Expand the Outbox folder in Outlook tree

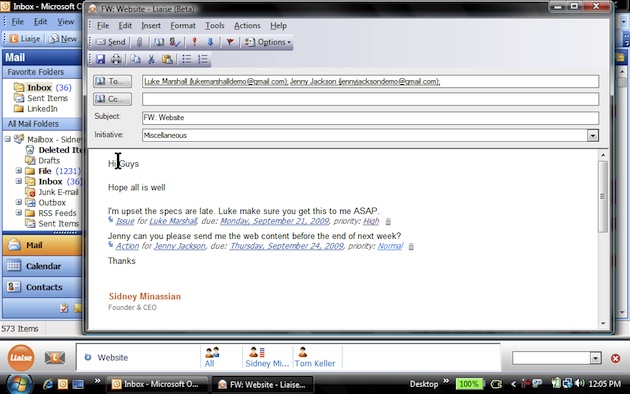pyautogui.click(x=19, y=202)
